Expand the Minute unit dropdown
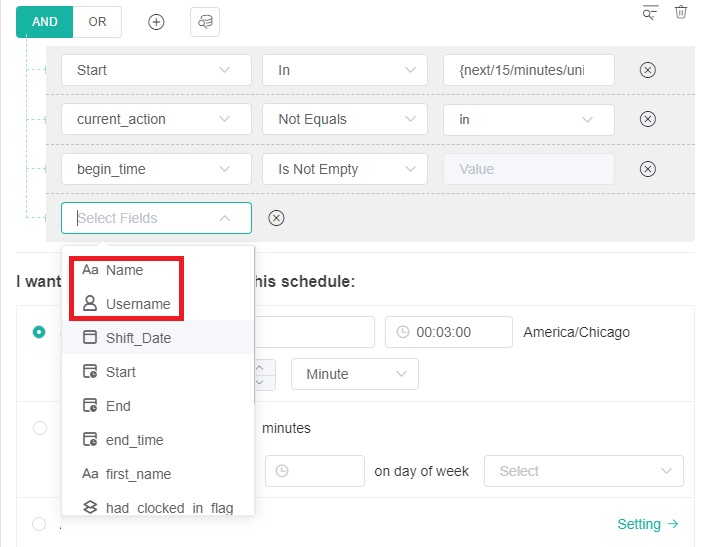708x547 pixels. [354, 374]
